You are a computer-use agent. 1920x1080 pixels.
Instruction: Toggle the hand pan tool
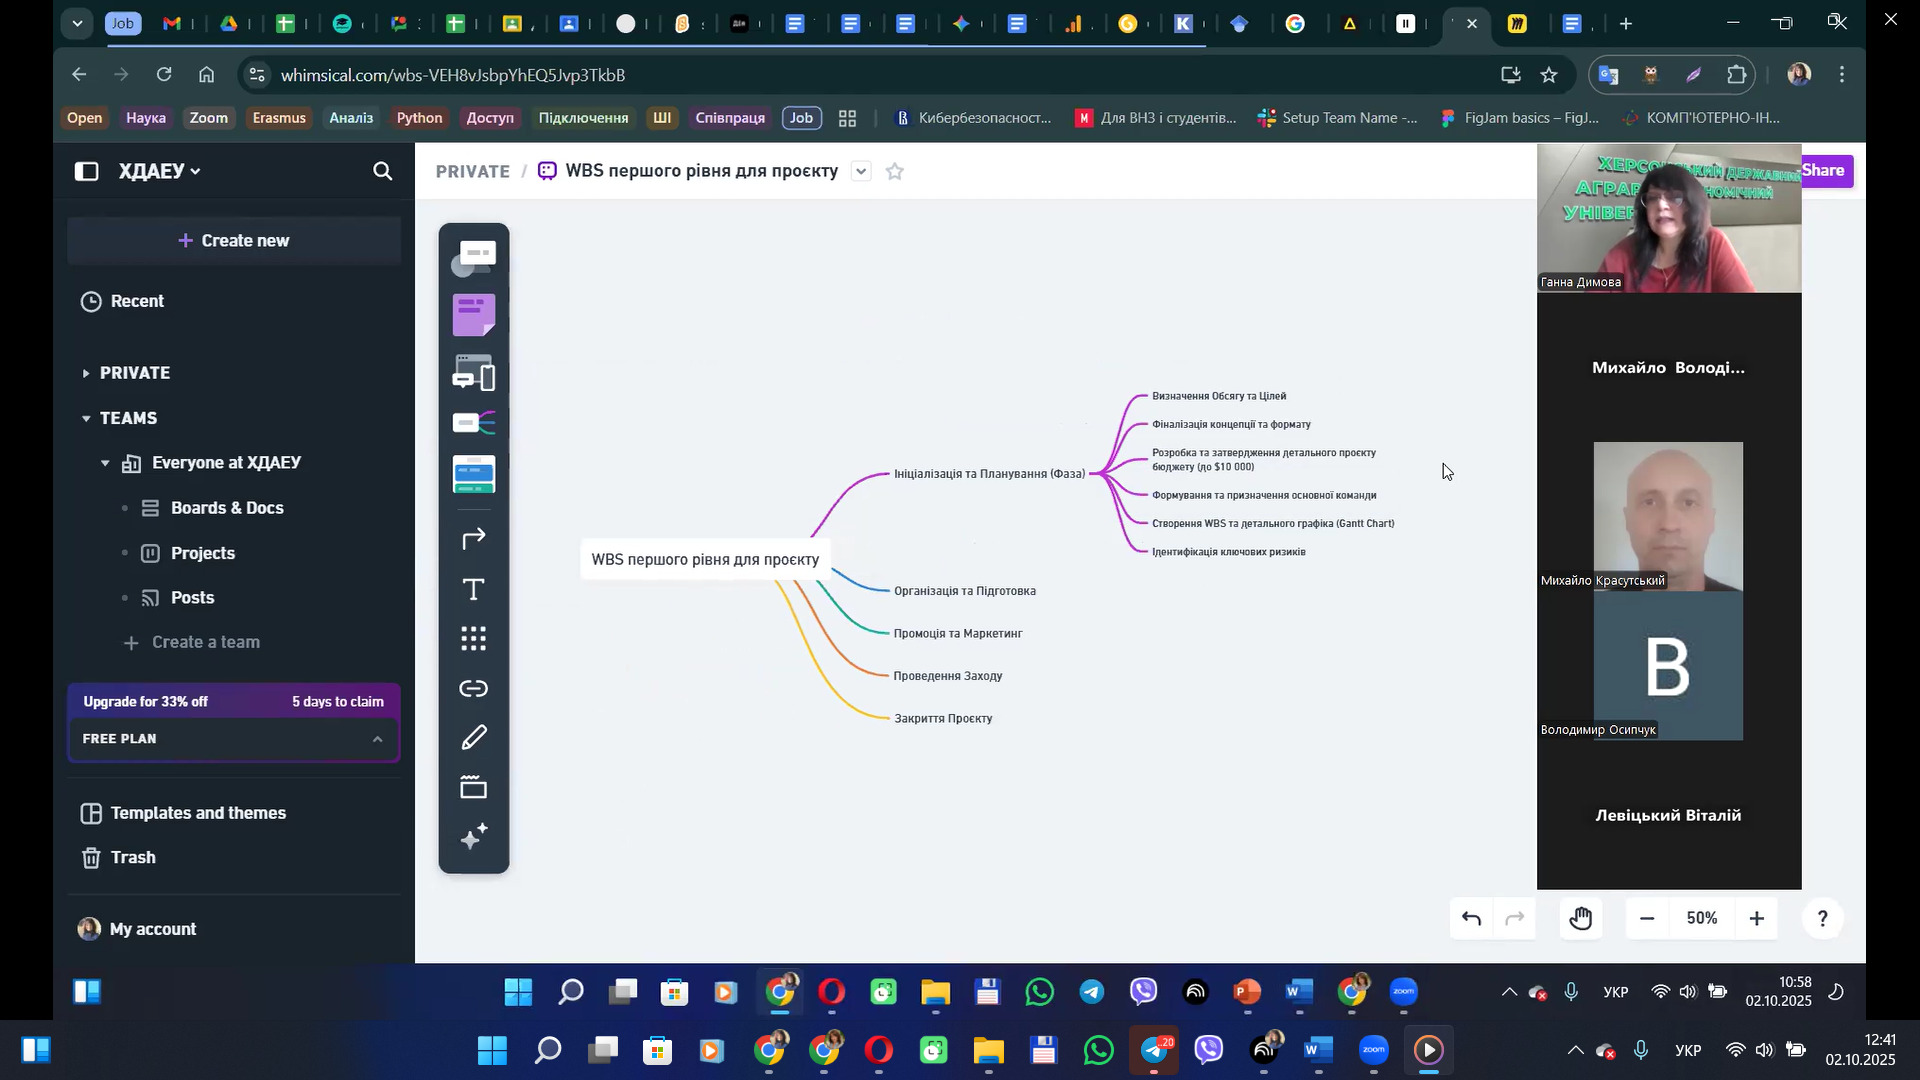[x=1581, y=918]
